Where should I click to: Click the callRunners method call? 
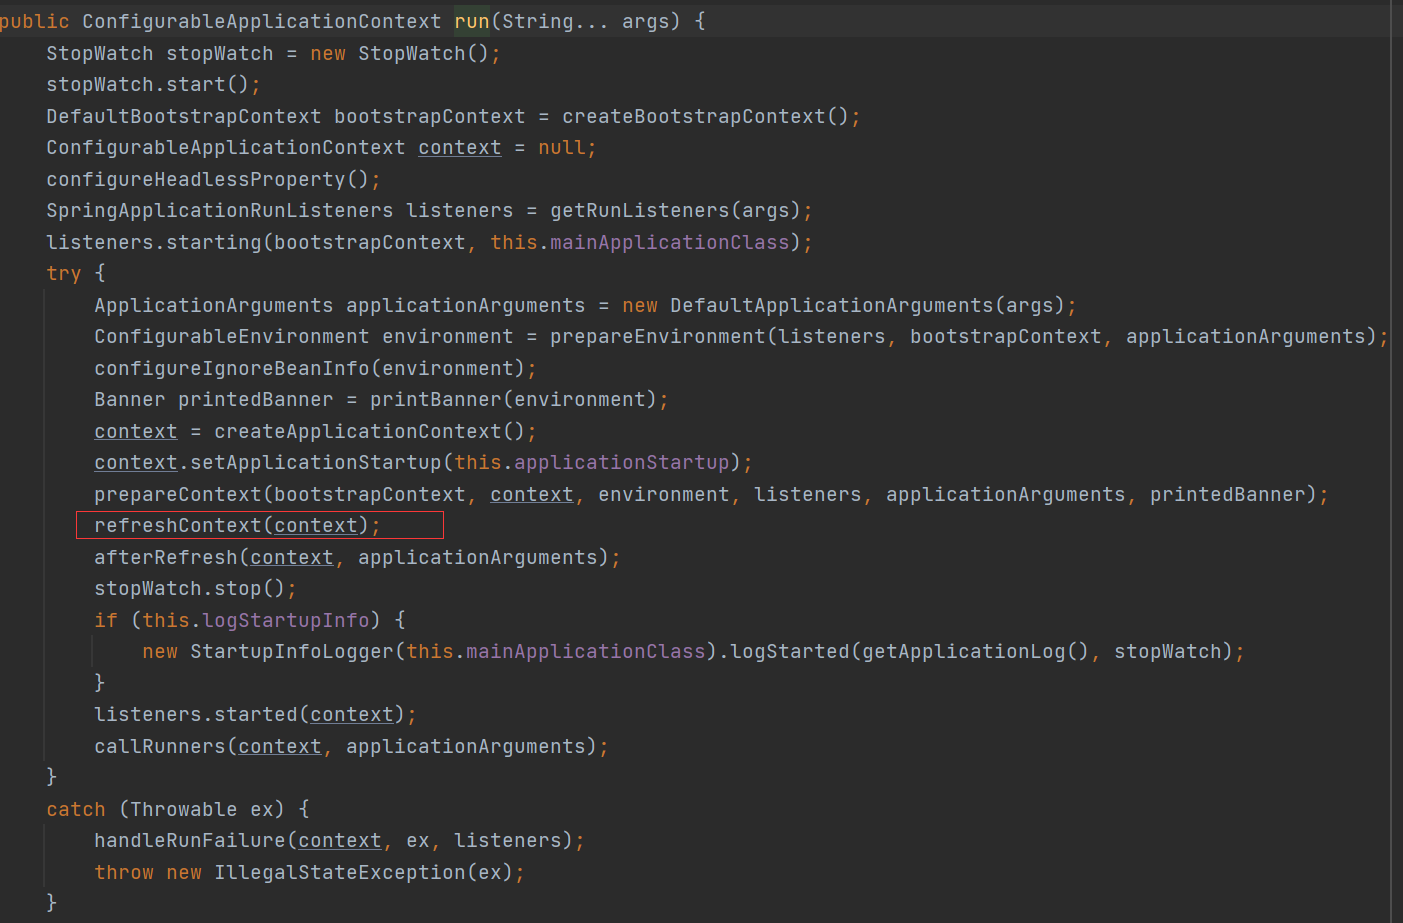pos(159,746)
